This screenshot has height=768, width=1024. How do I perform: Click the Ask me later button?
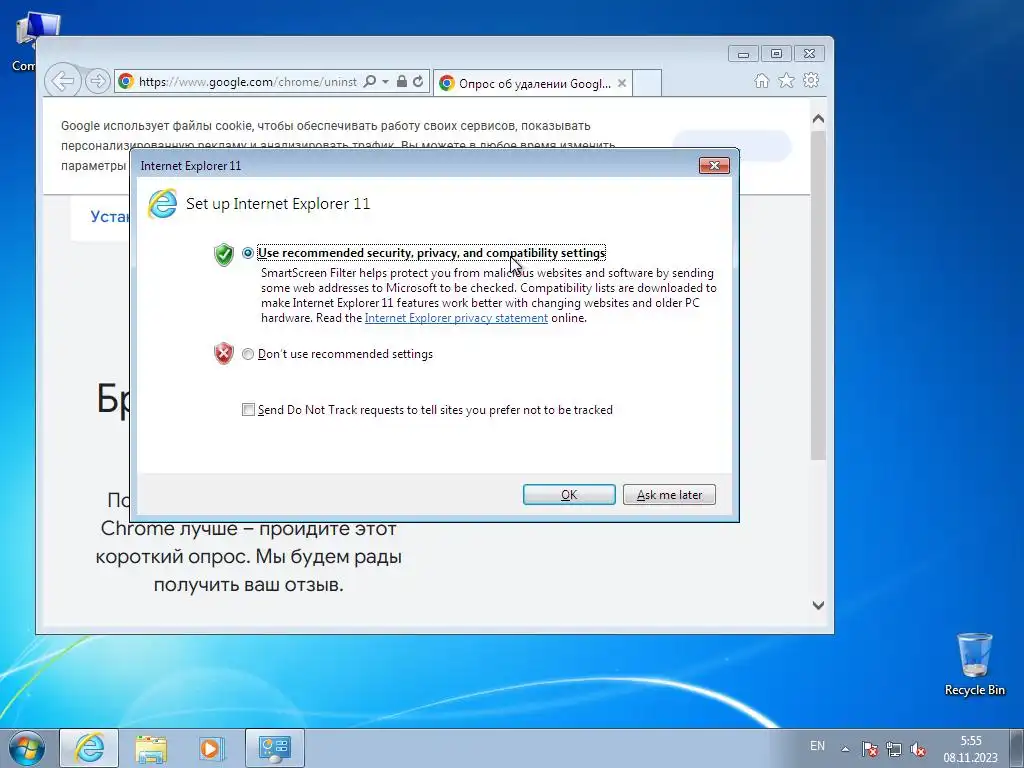[669, 494]
